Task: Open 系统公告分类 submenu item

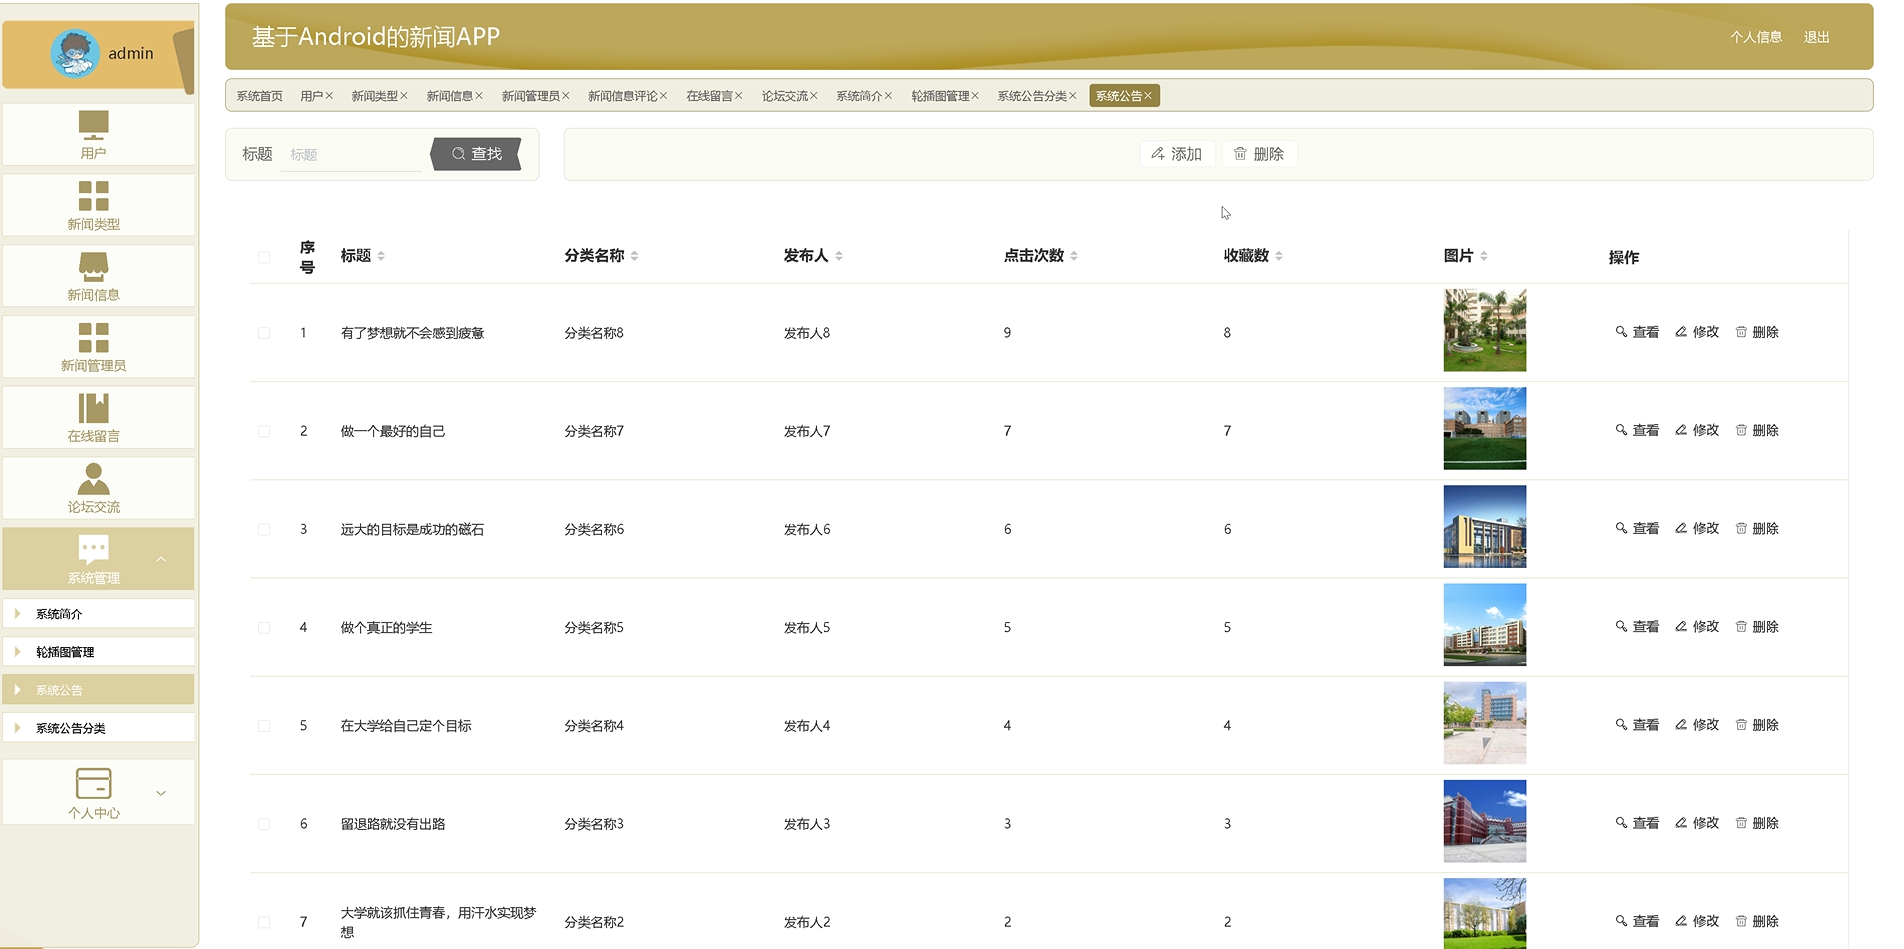Action: pos(98,728)
